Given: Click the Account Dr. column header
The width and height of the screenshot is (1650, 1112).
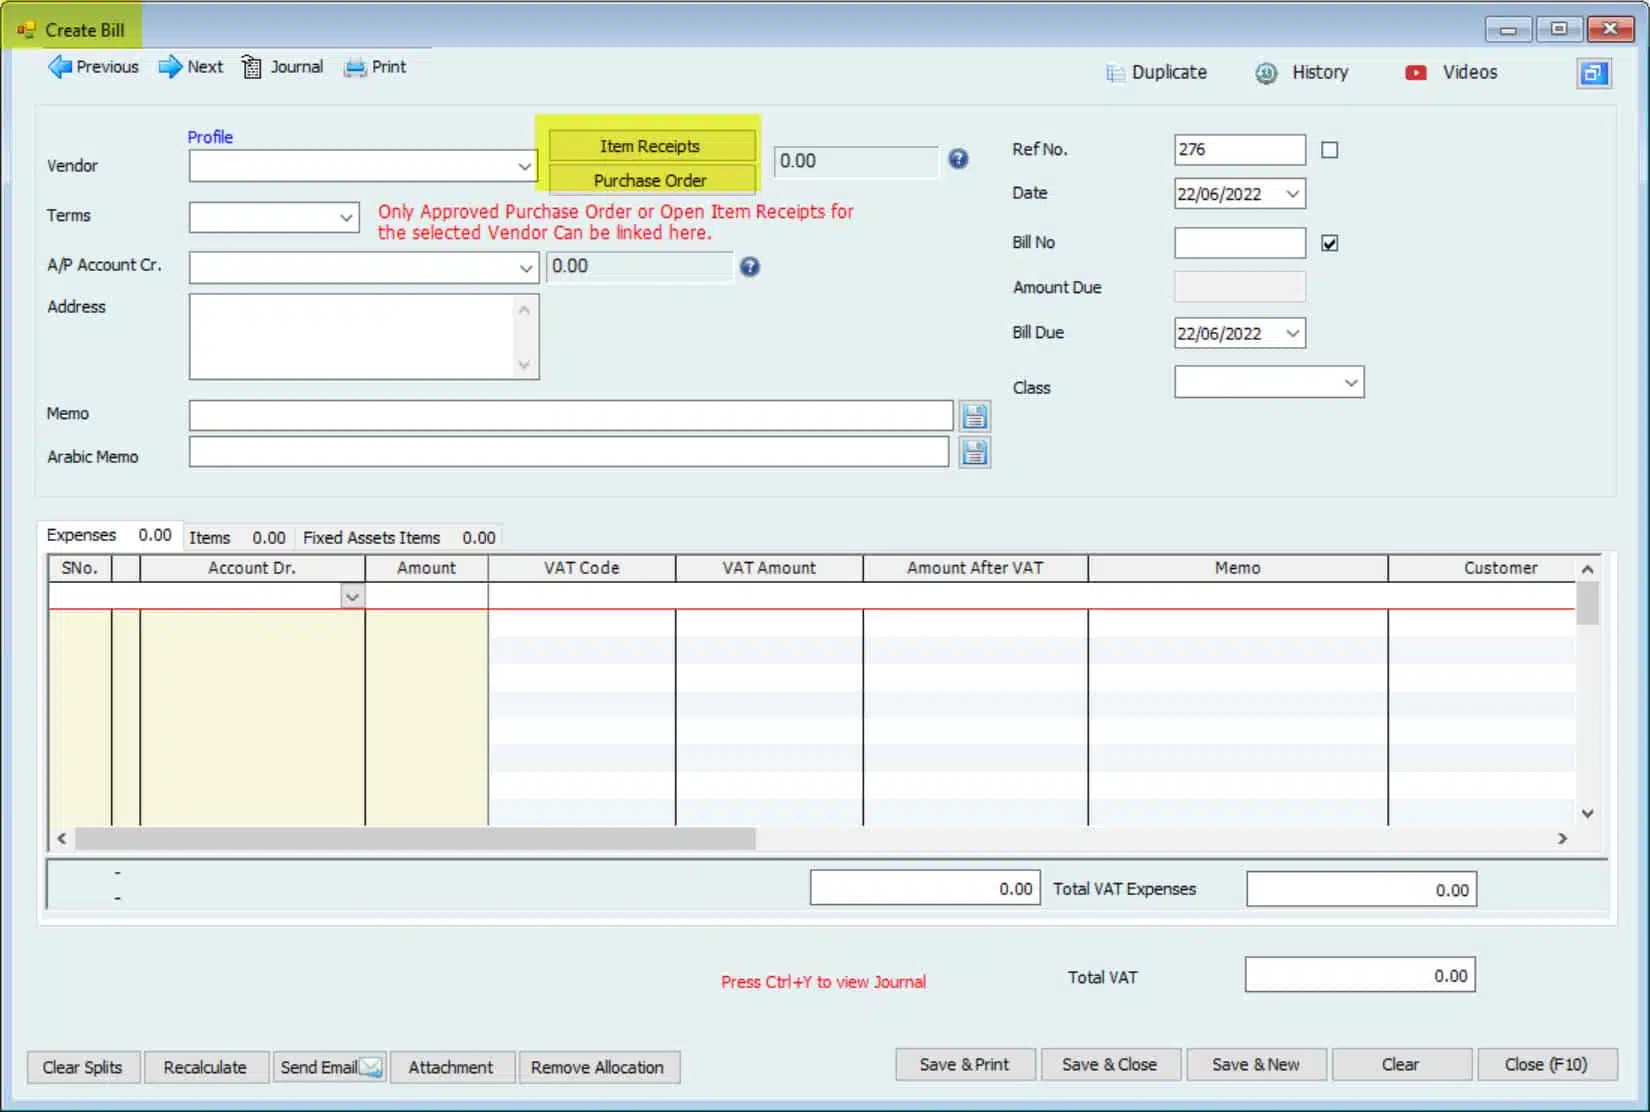Looking at the screenshot, I should pyautogui.click(x=252, y=568).
